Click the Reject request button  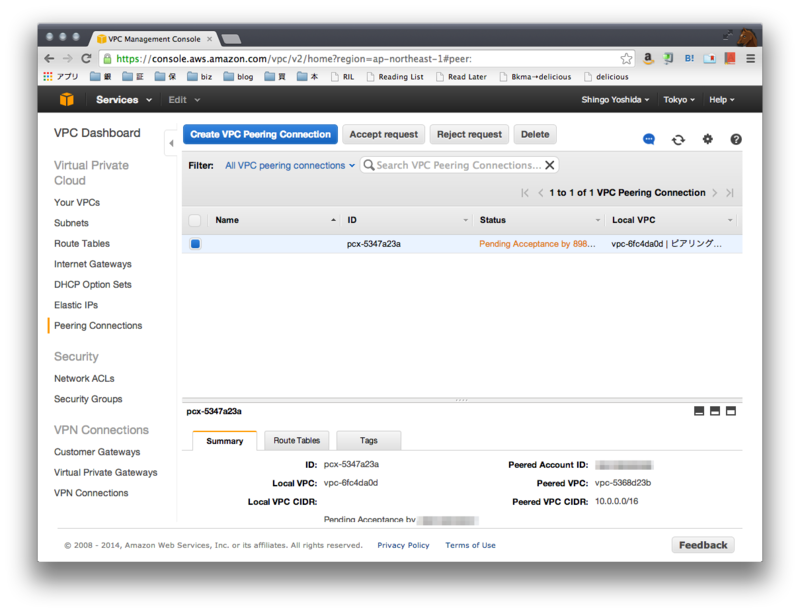point(469,134)
